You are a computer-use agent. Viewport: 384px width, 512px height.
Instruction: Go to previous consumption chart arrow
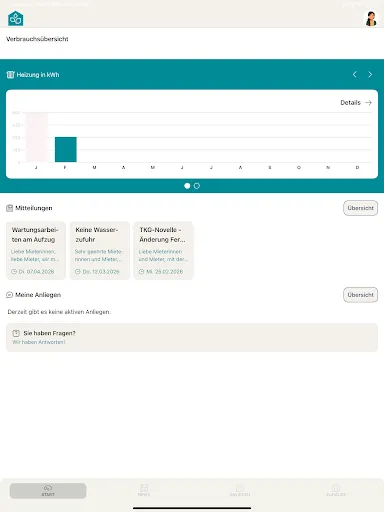coord(355,74)
